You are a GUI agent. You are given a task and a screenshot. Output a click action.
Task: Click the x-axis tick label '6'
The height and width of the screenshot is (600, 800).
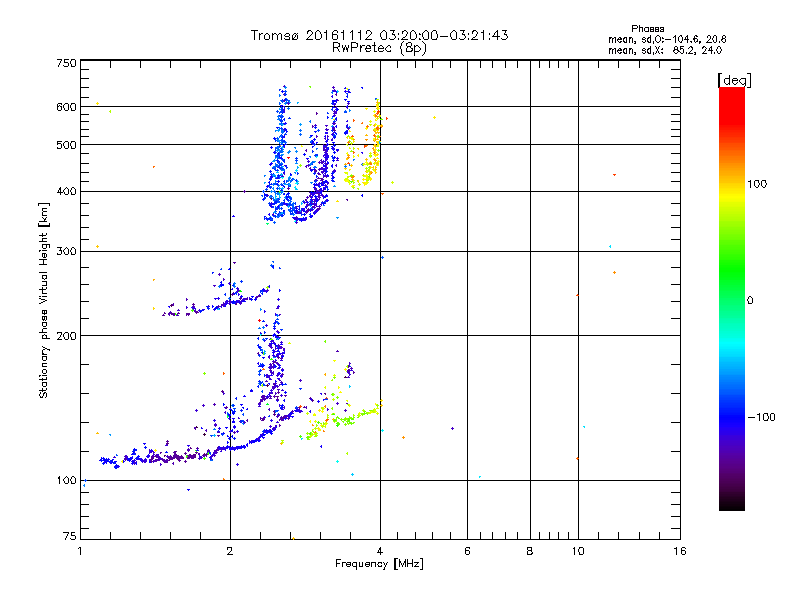[467, 551]
